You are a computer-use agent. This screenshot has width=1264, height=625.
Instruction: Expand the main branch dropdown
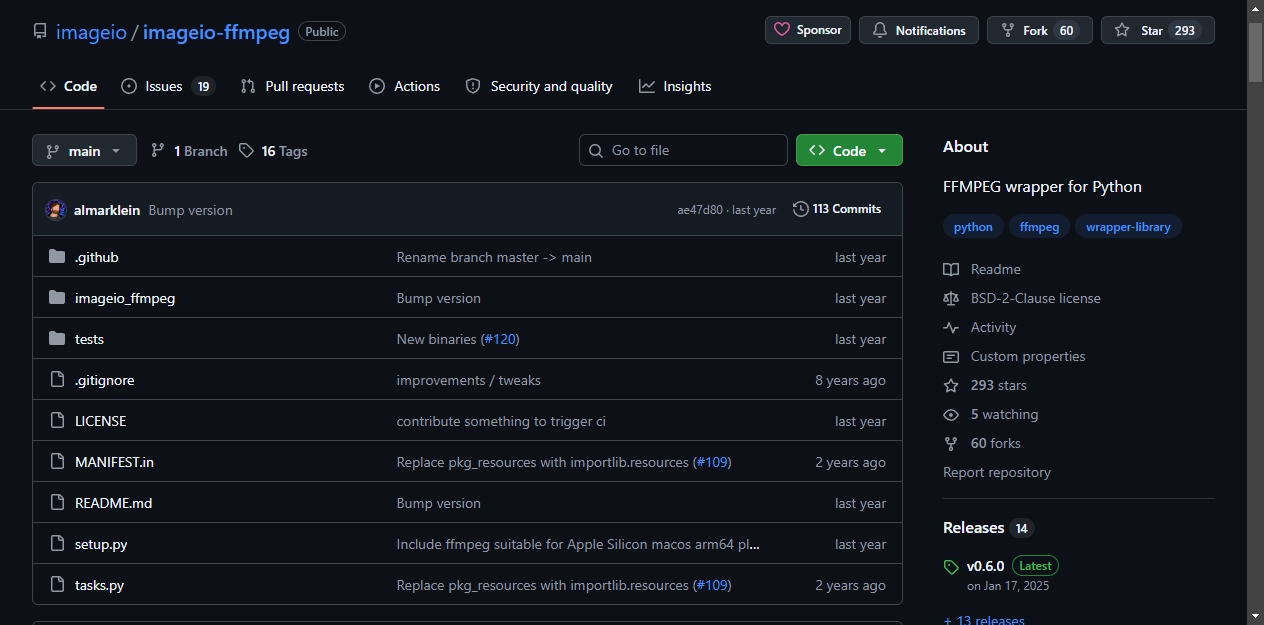(84, 151)
